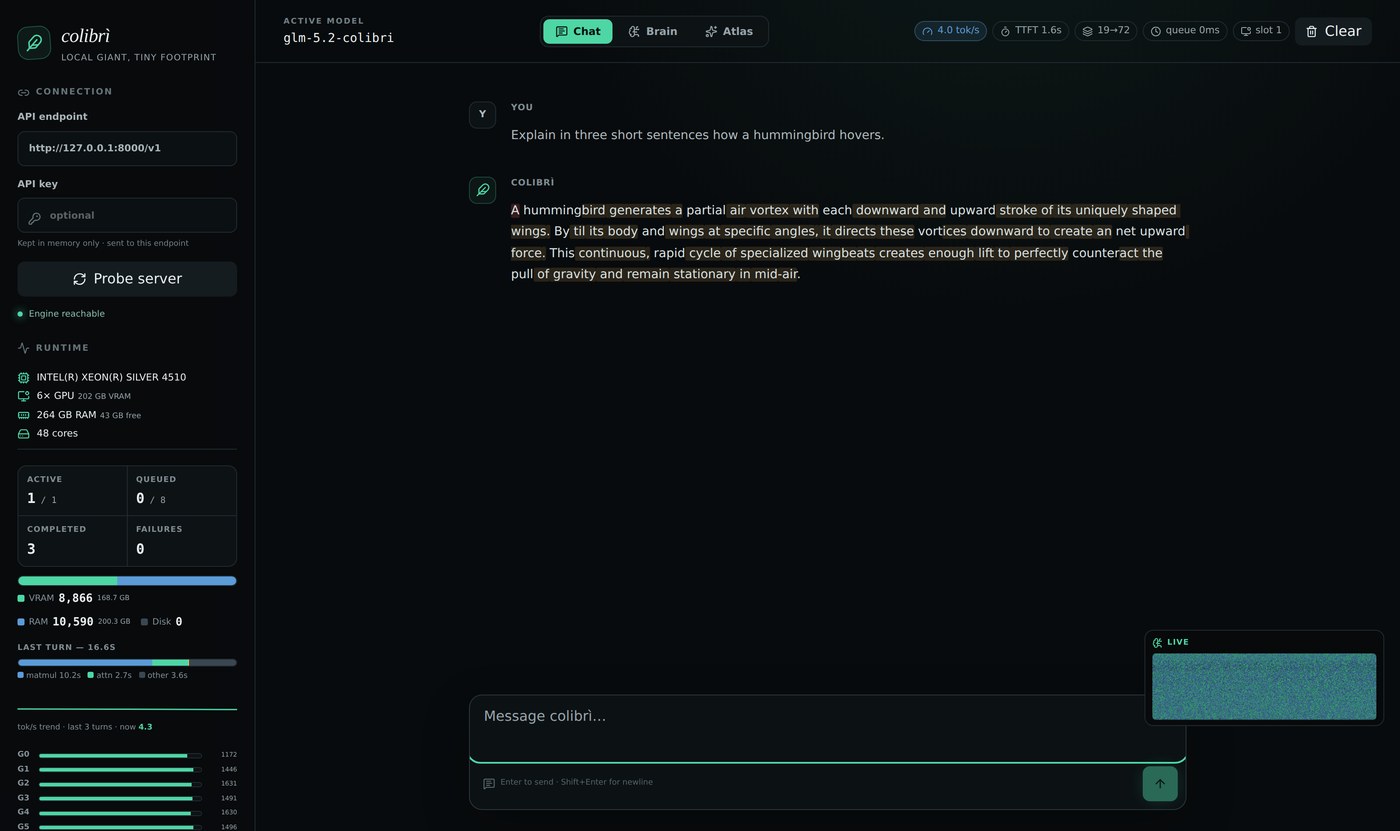Click the tok/s trend label
This screenshot has height=831, width=1400.
click(x=85, y=727)
